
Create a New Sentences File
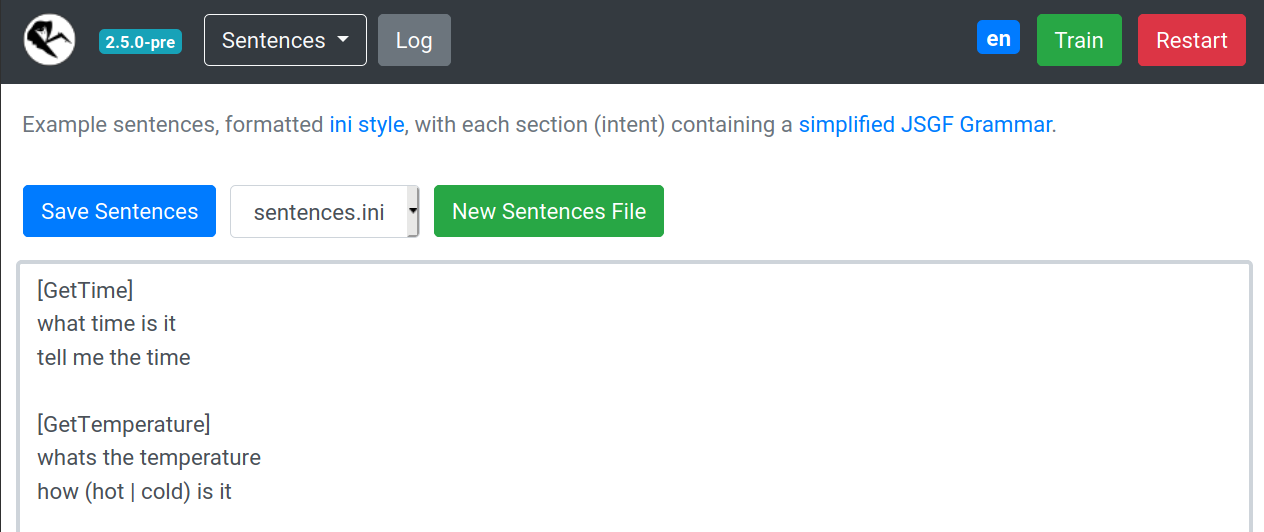coord(549,211)
